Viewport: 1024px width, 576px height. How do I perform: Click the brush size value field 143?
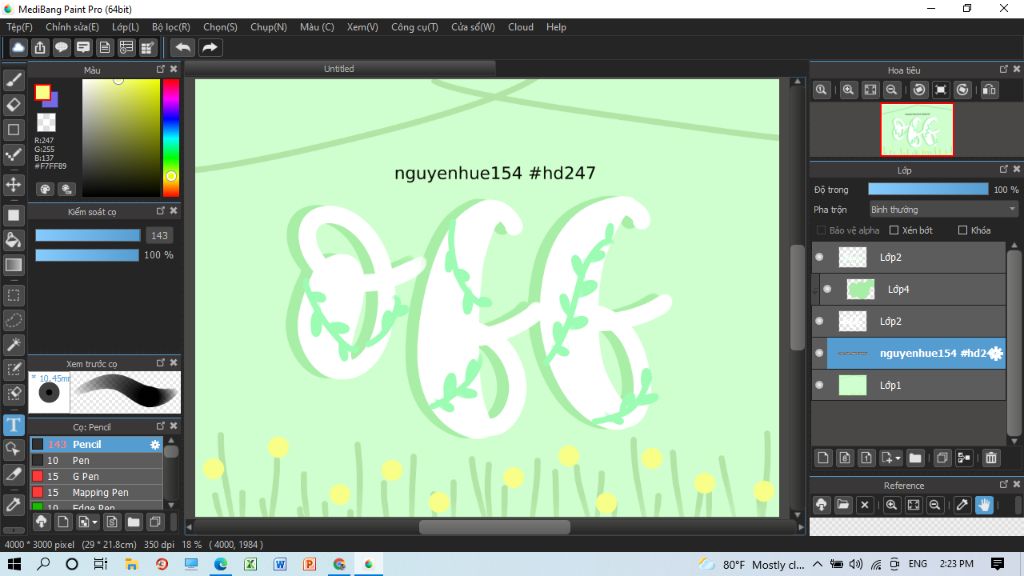(x=159, y=235)
